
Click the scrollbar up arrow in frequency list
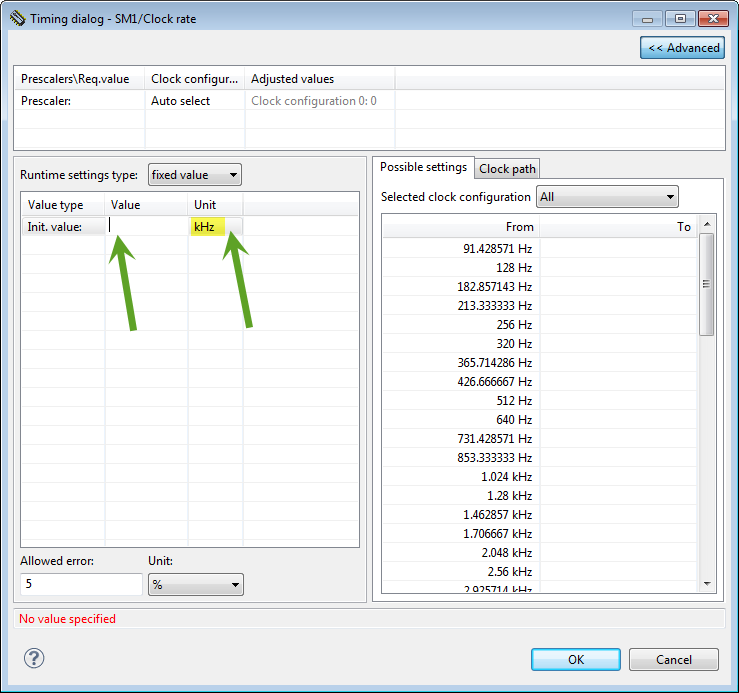coord(707,226)
